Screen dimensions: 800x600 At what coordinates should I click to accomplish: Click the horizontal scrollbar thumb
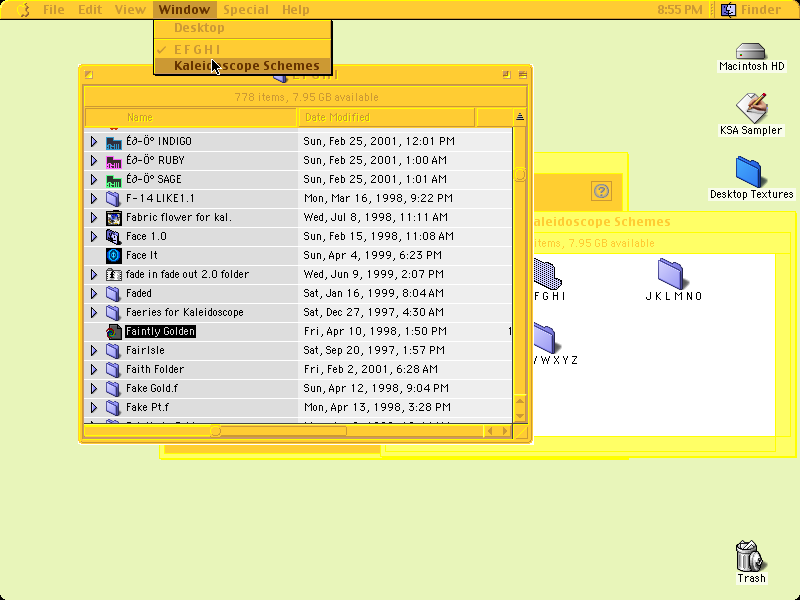pos(216,431)
